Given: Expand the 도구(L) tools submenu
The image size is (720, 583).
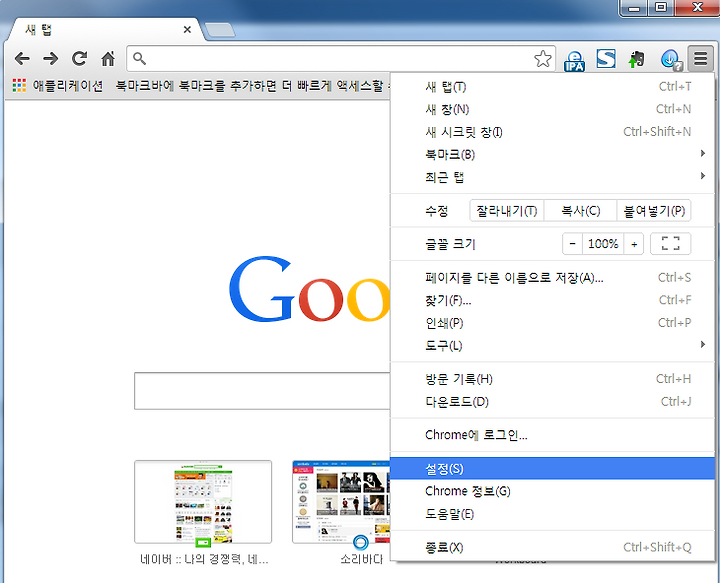Looking at the screenshot, I should click(552, 346).
